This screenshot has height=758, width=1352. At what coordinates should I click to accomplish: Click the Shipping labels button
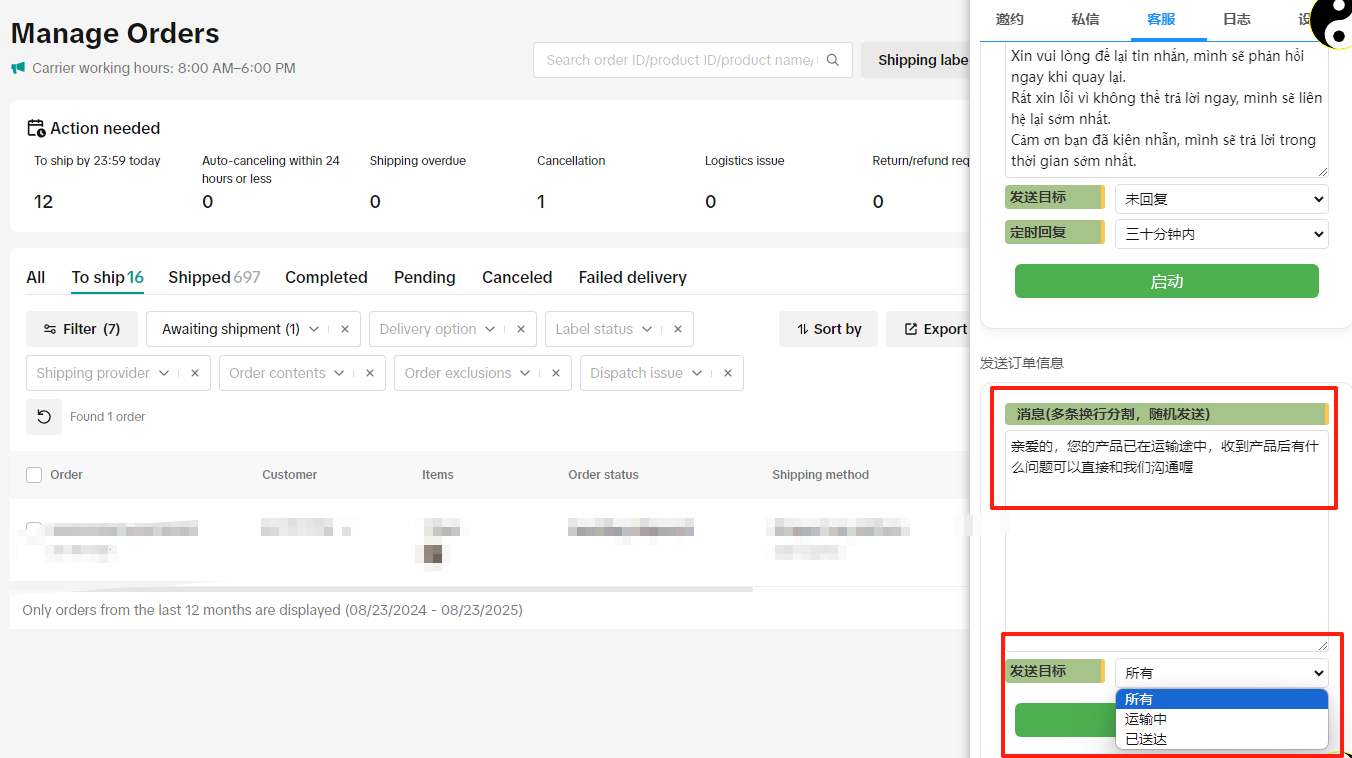tap(920, 60)
